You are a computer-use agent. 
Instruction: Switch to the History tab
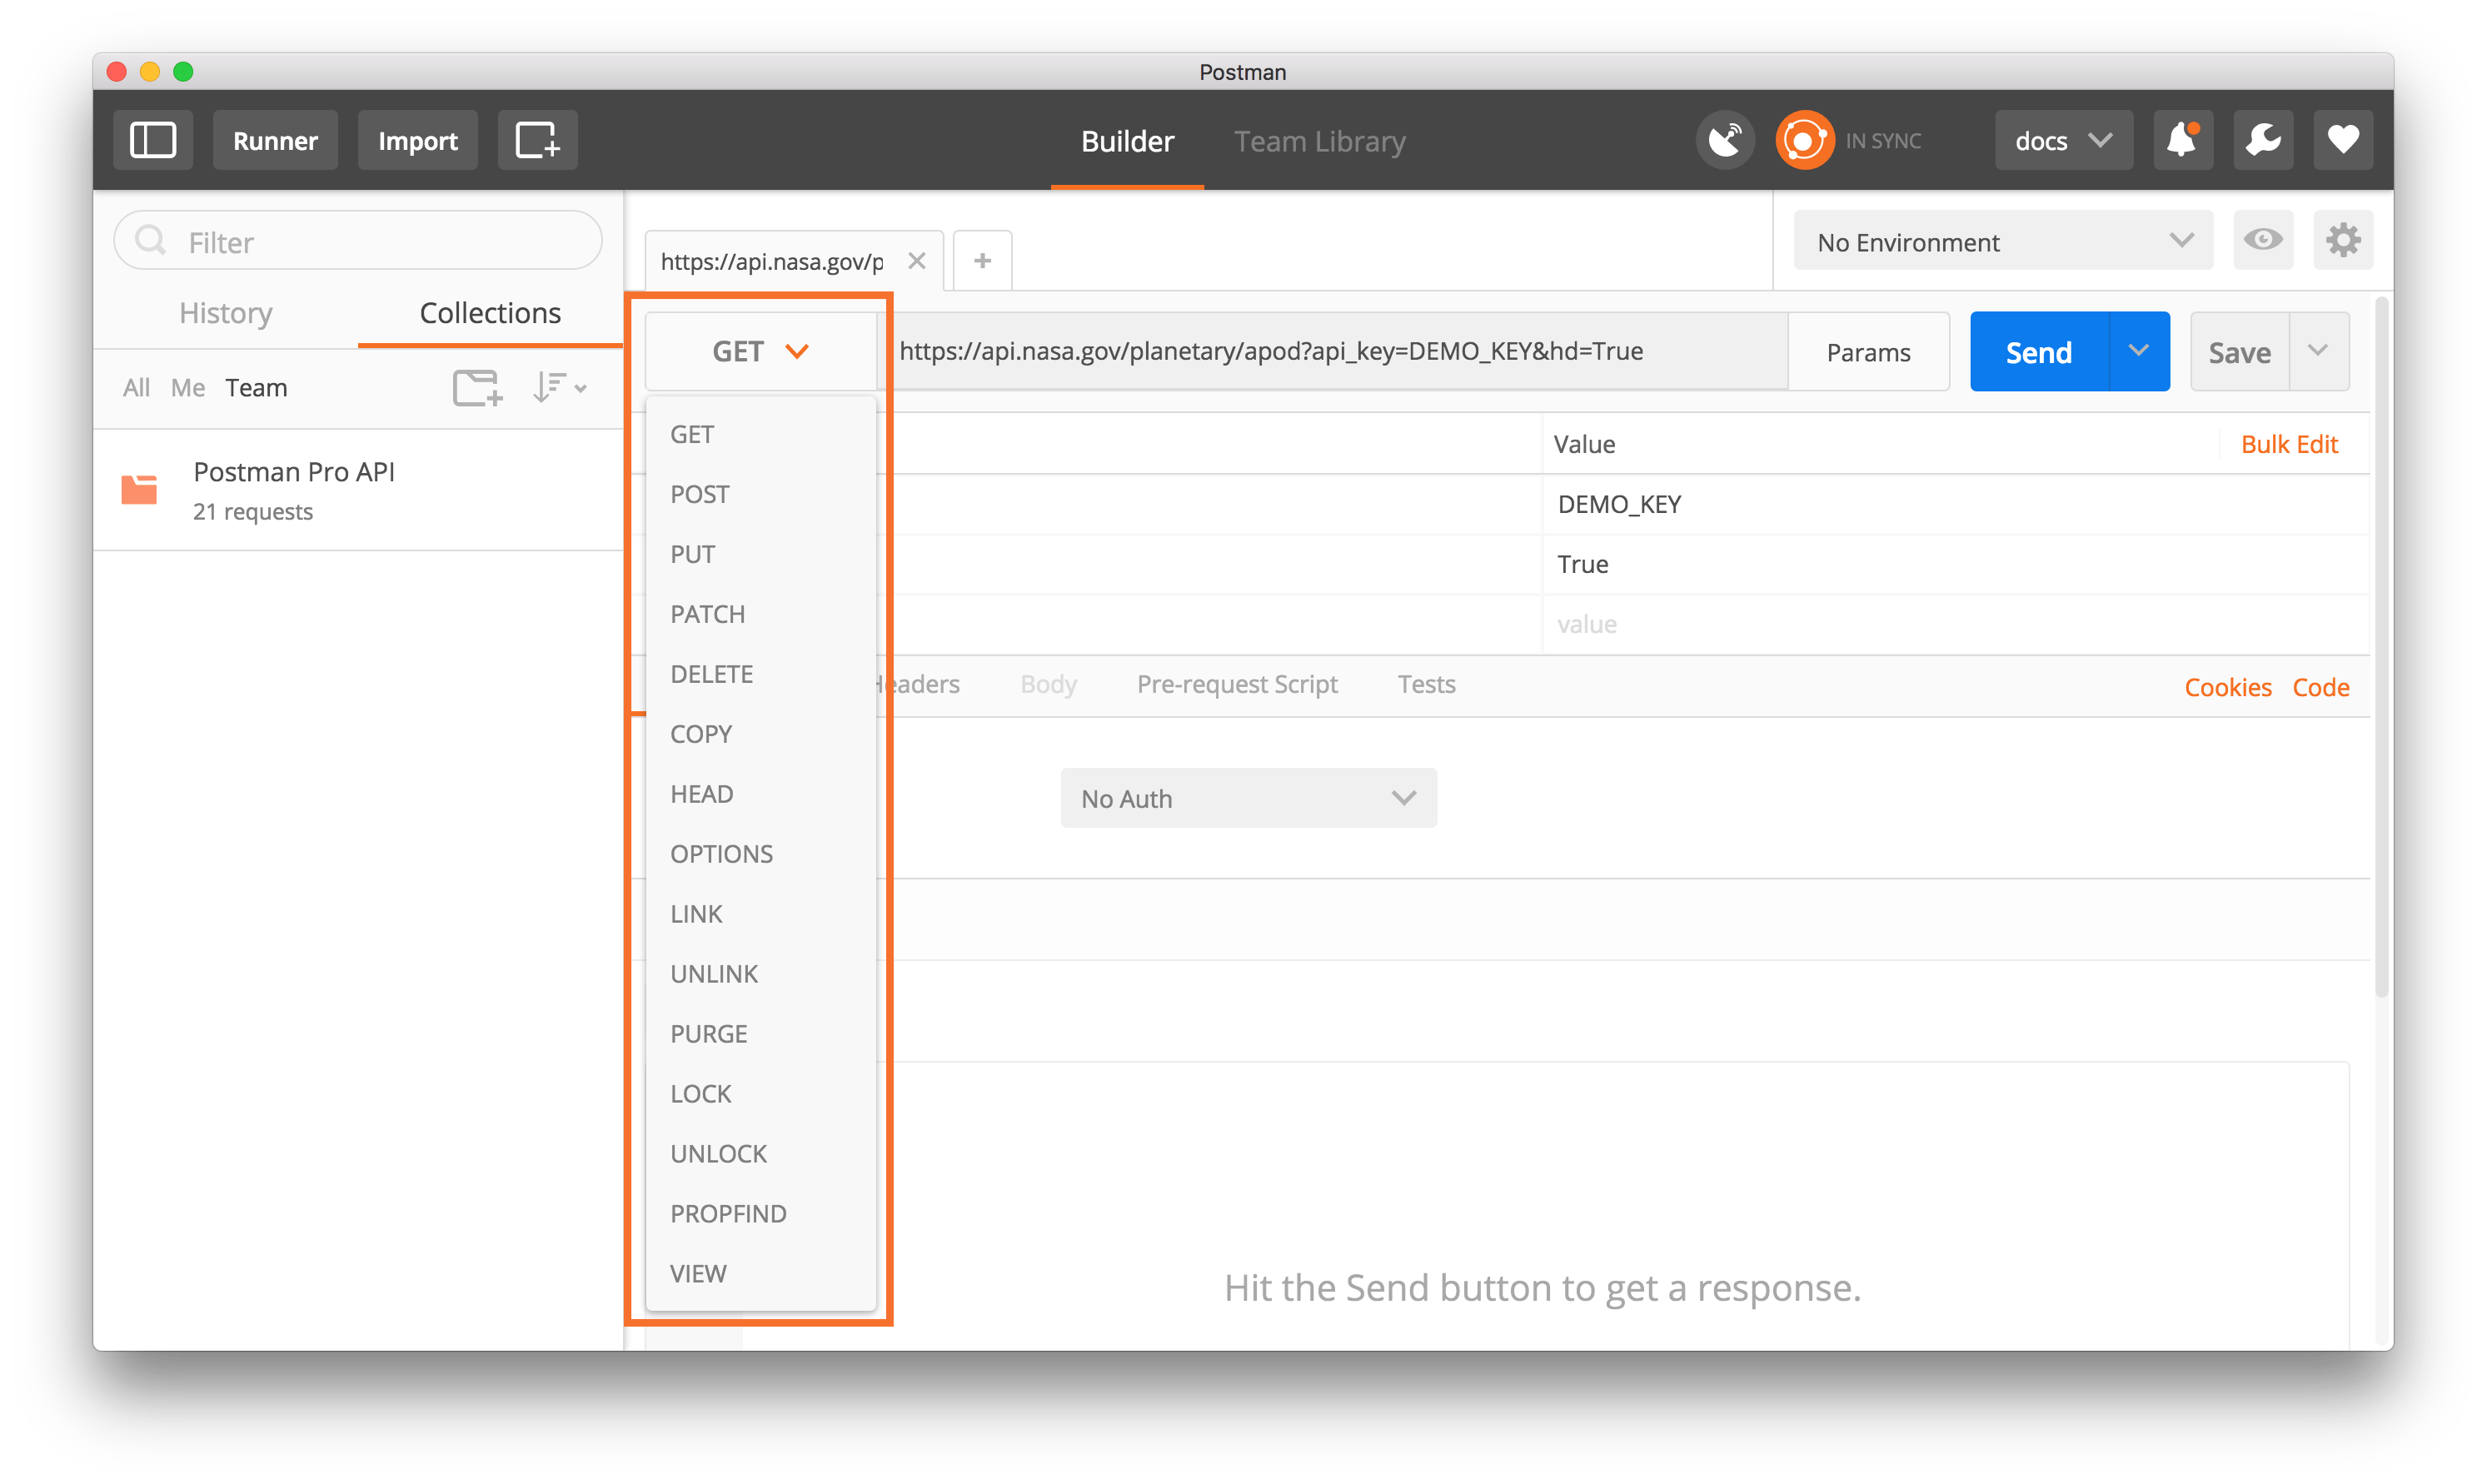pos(226,313)
